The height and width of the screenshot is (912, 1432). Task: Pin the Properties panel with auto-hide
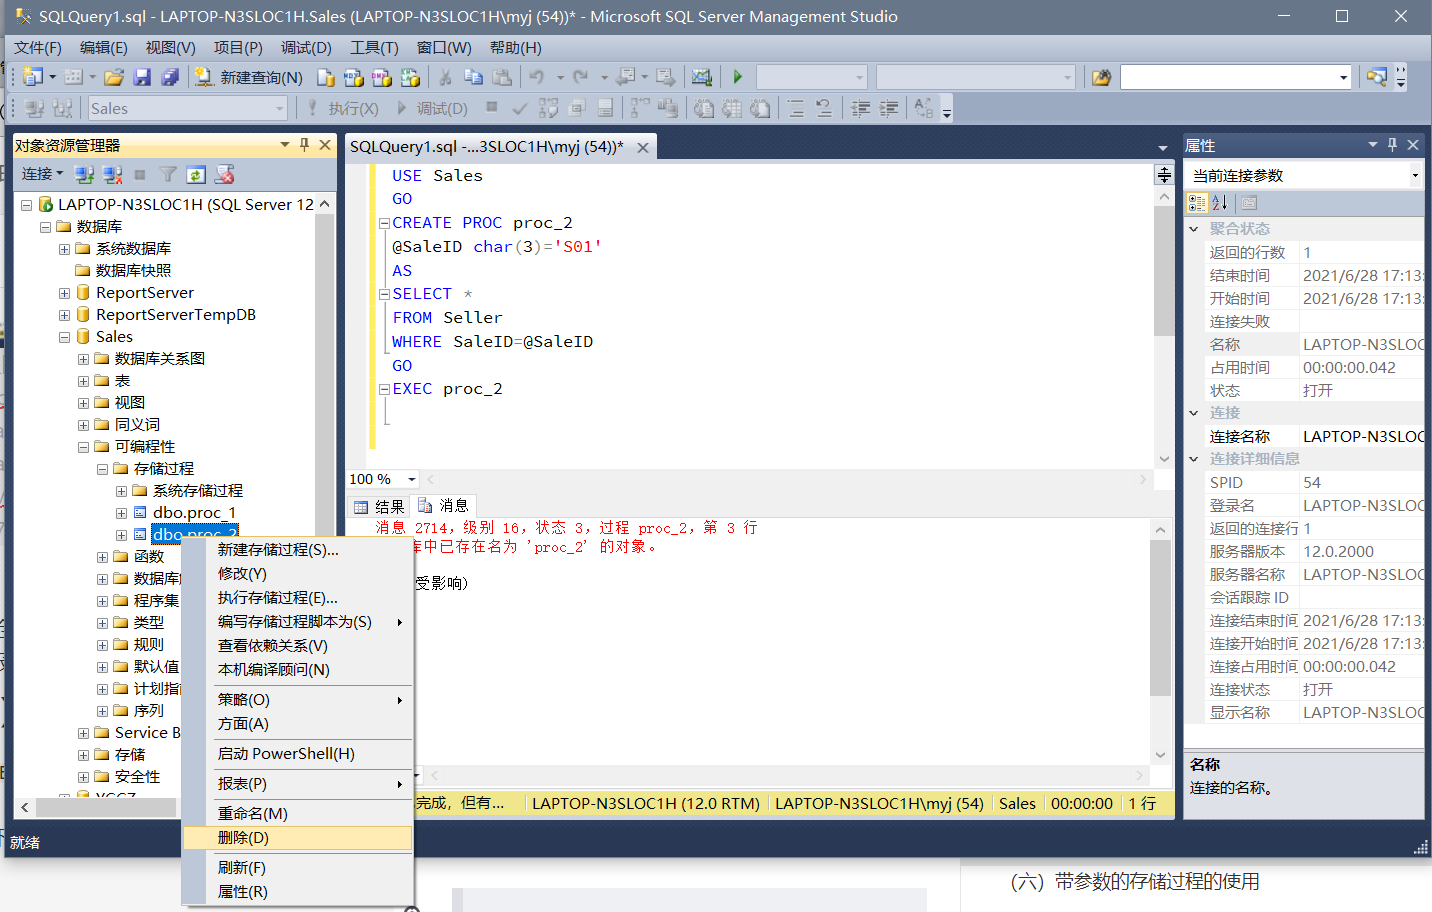1392,145
